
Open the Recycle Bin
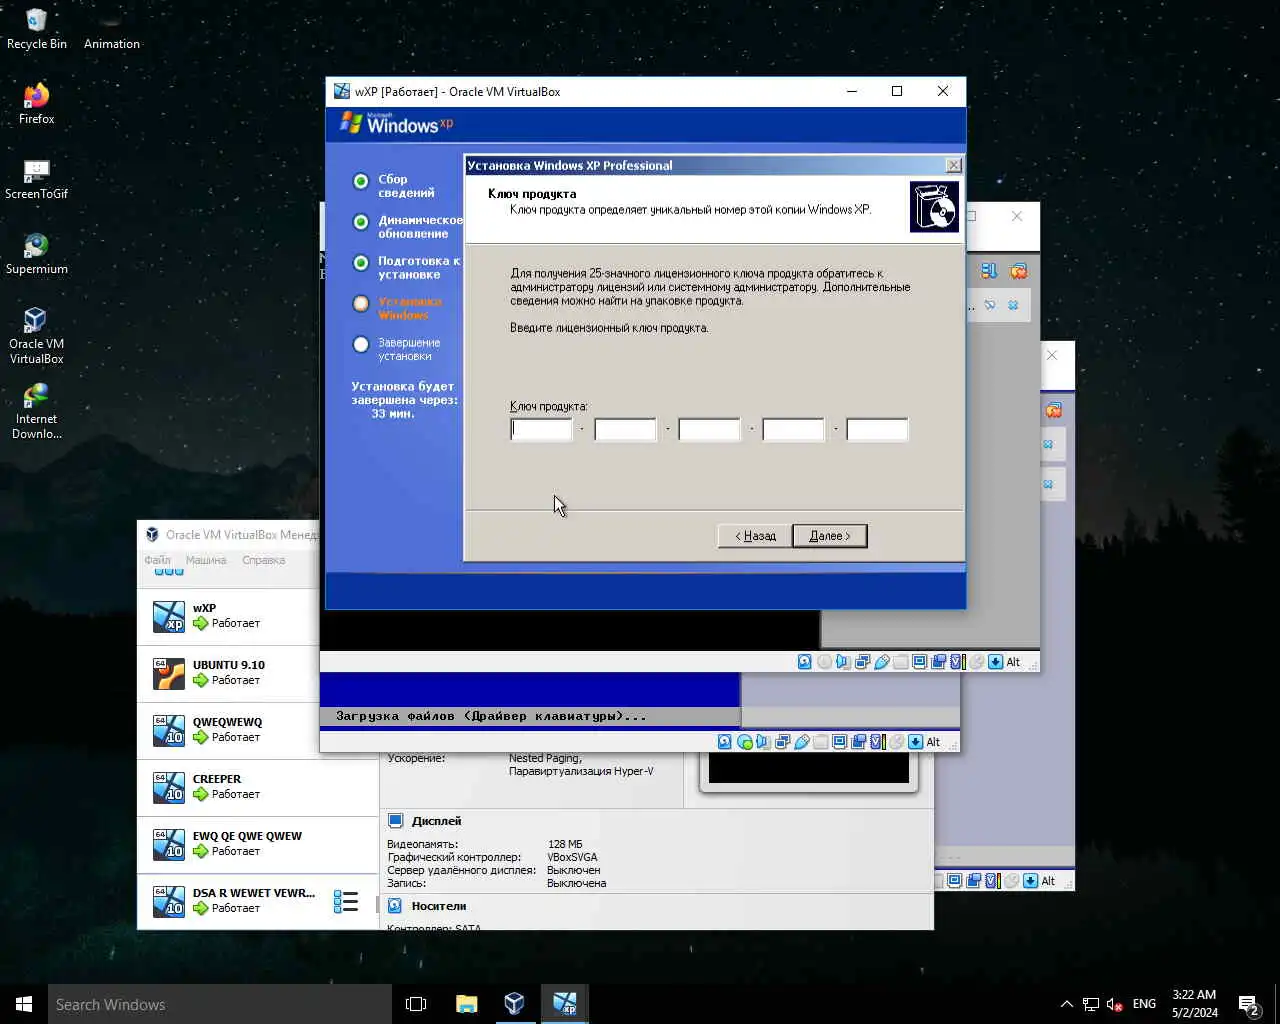pyautogui.click(x=36, y=28)
